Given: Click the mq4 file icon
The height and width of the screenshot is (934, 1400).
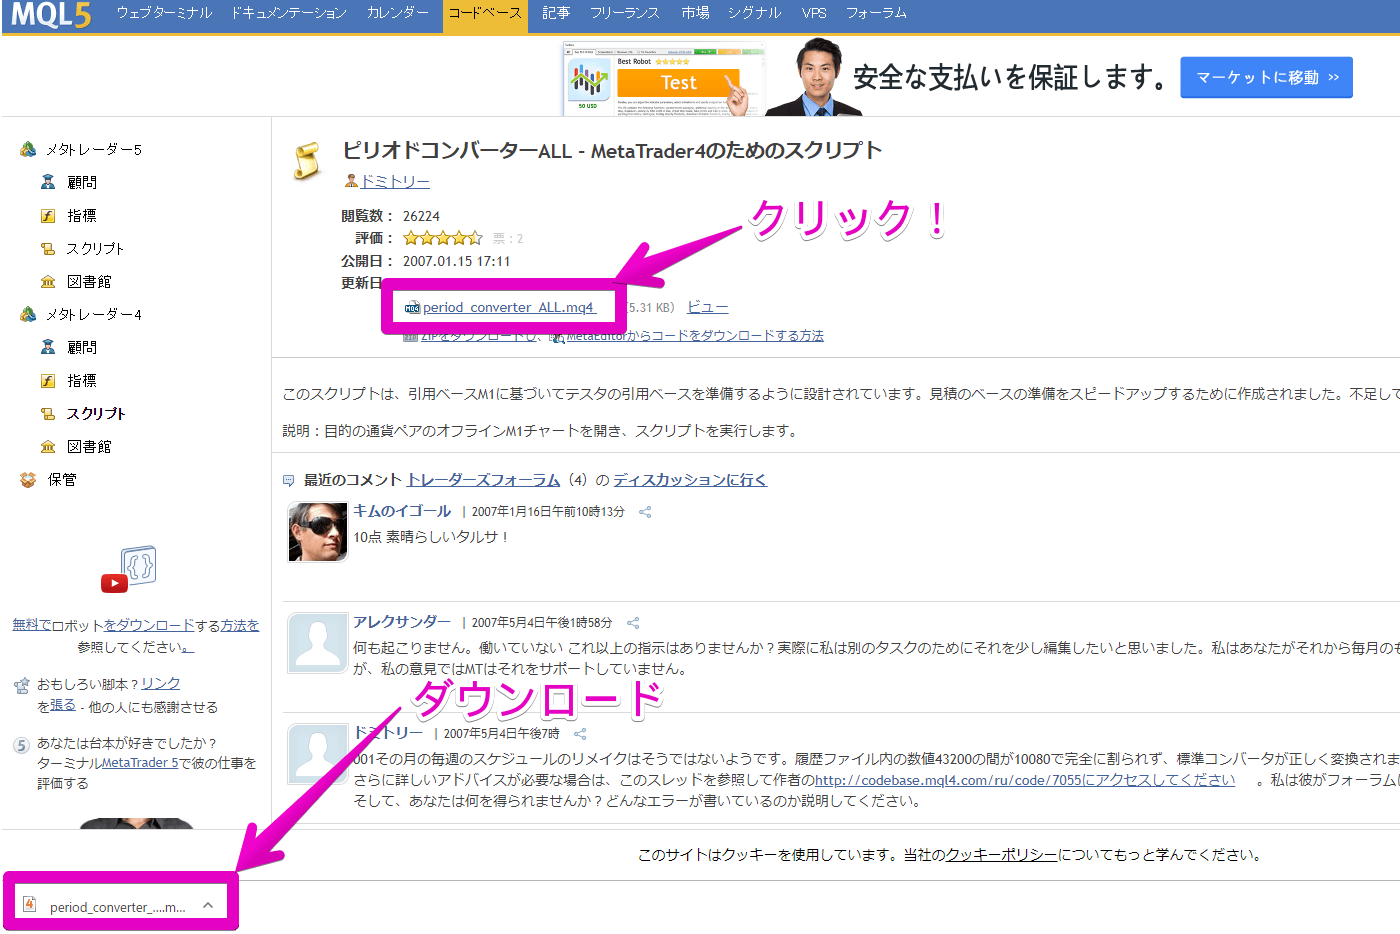Looking at the screenshot, I should [412, 308].
